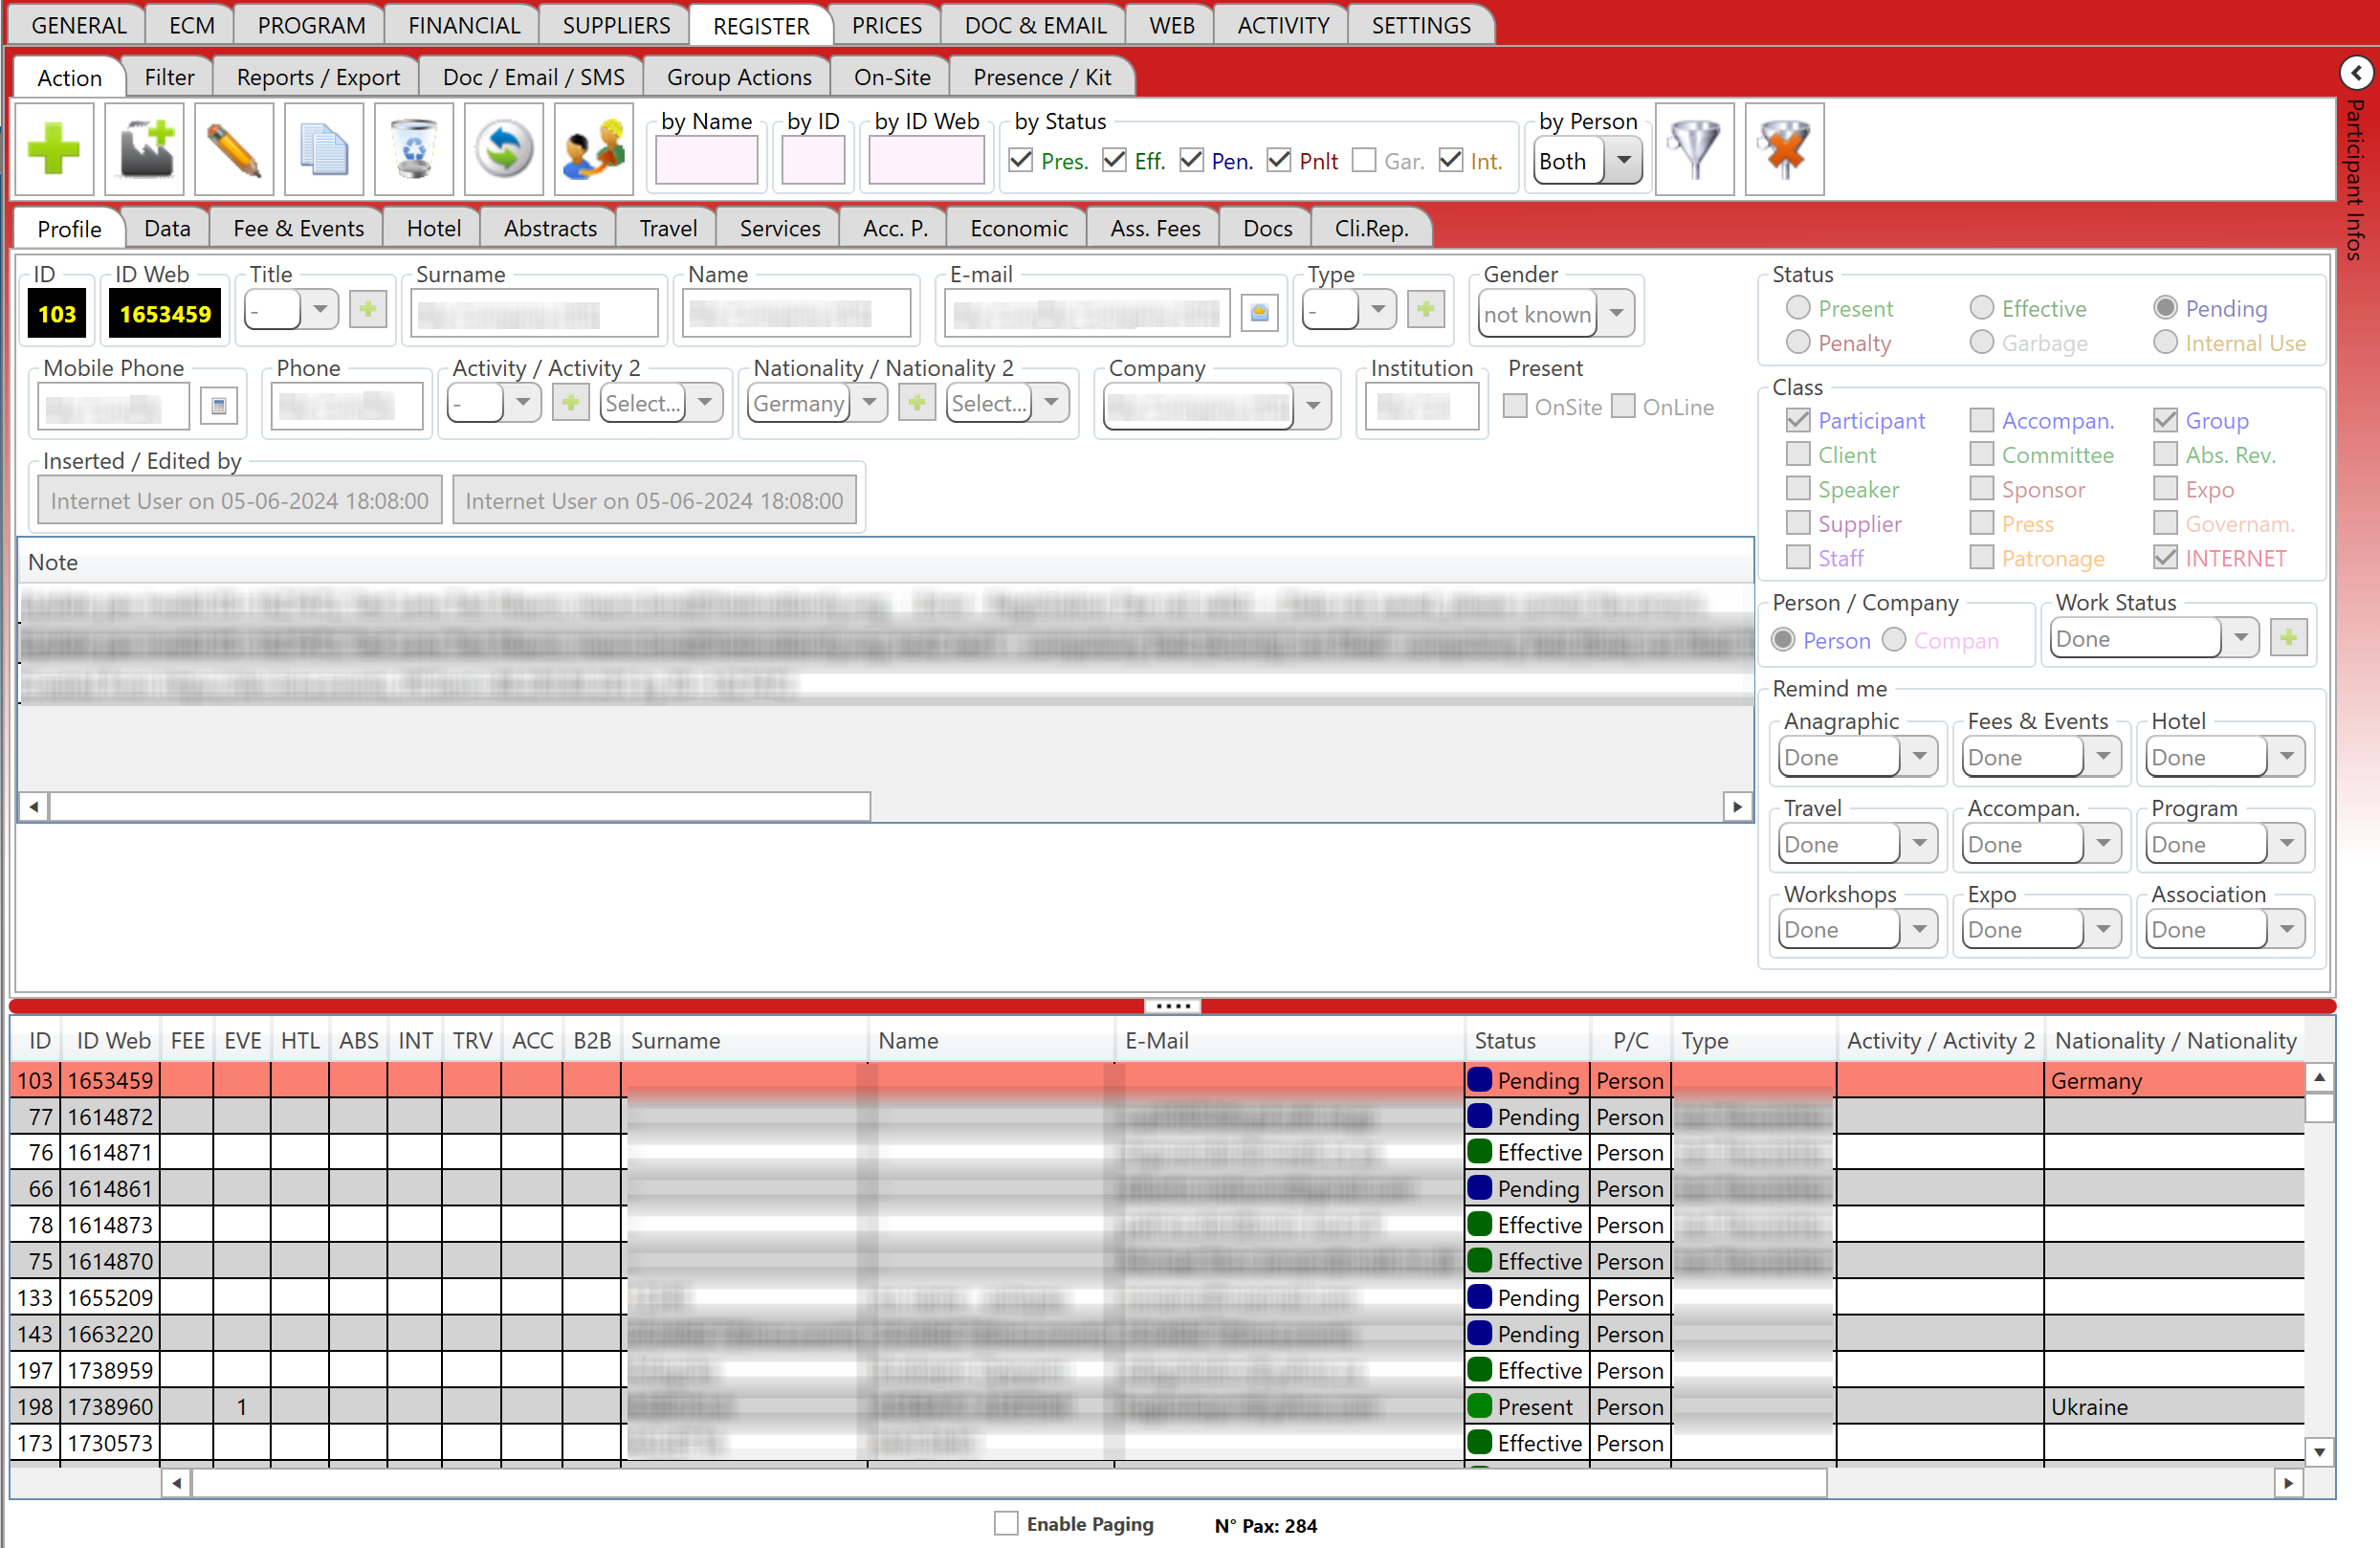Click the pencil edit icon

[x=234, y=150]
